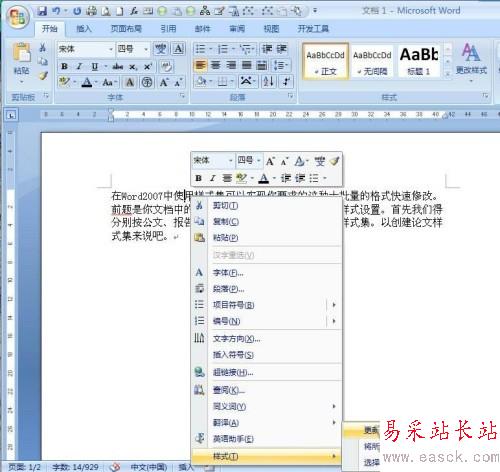Toggle Bold in ribbon font group

coord(64,66)
